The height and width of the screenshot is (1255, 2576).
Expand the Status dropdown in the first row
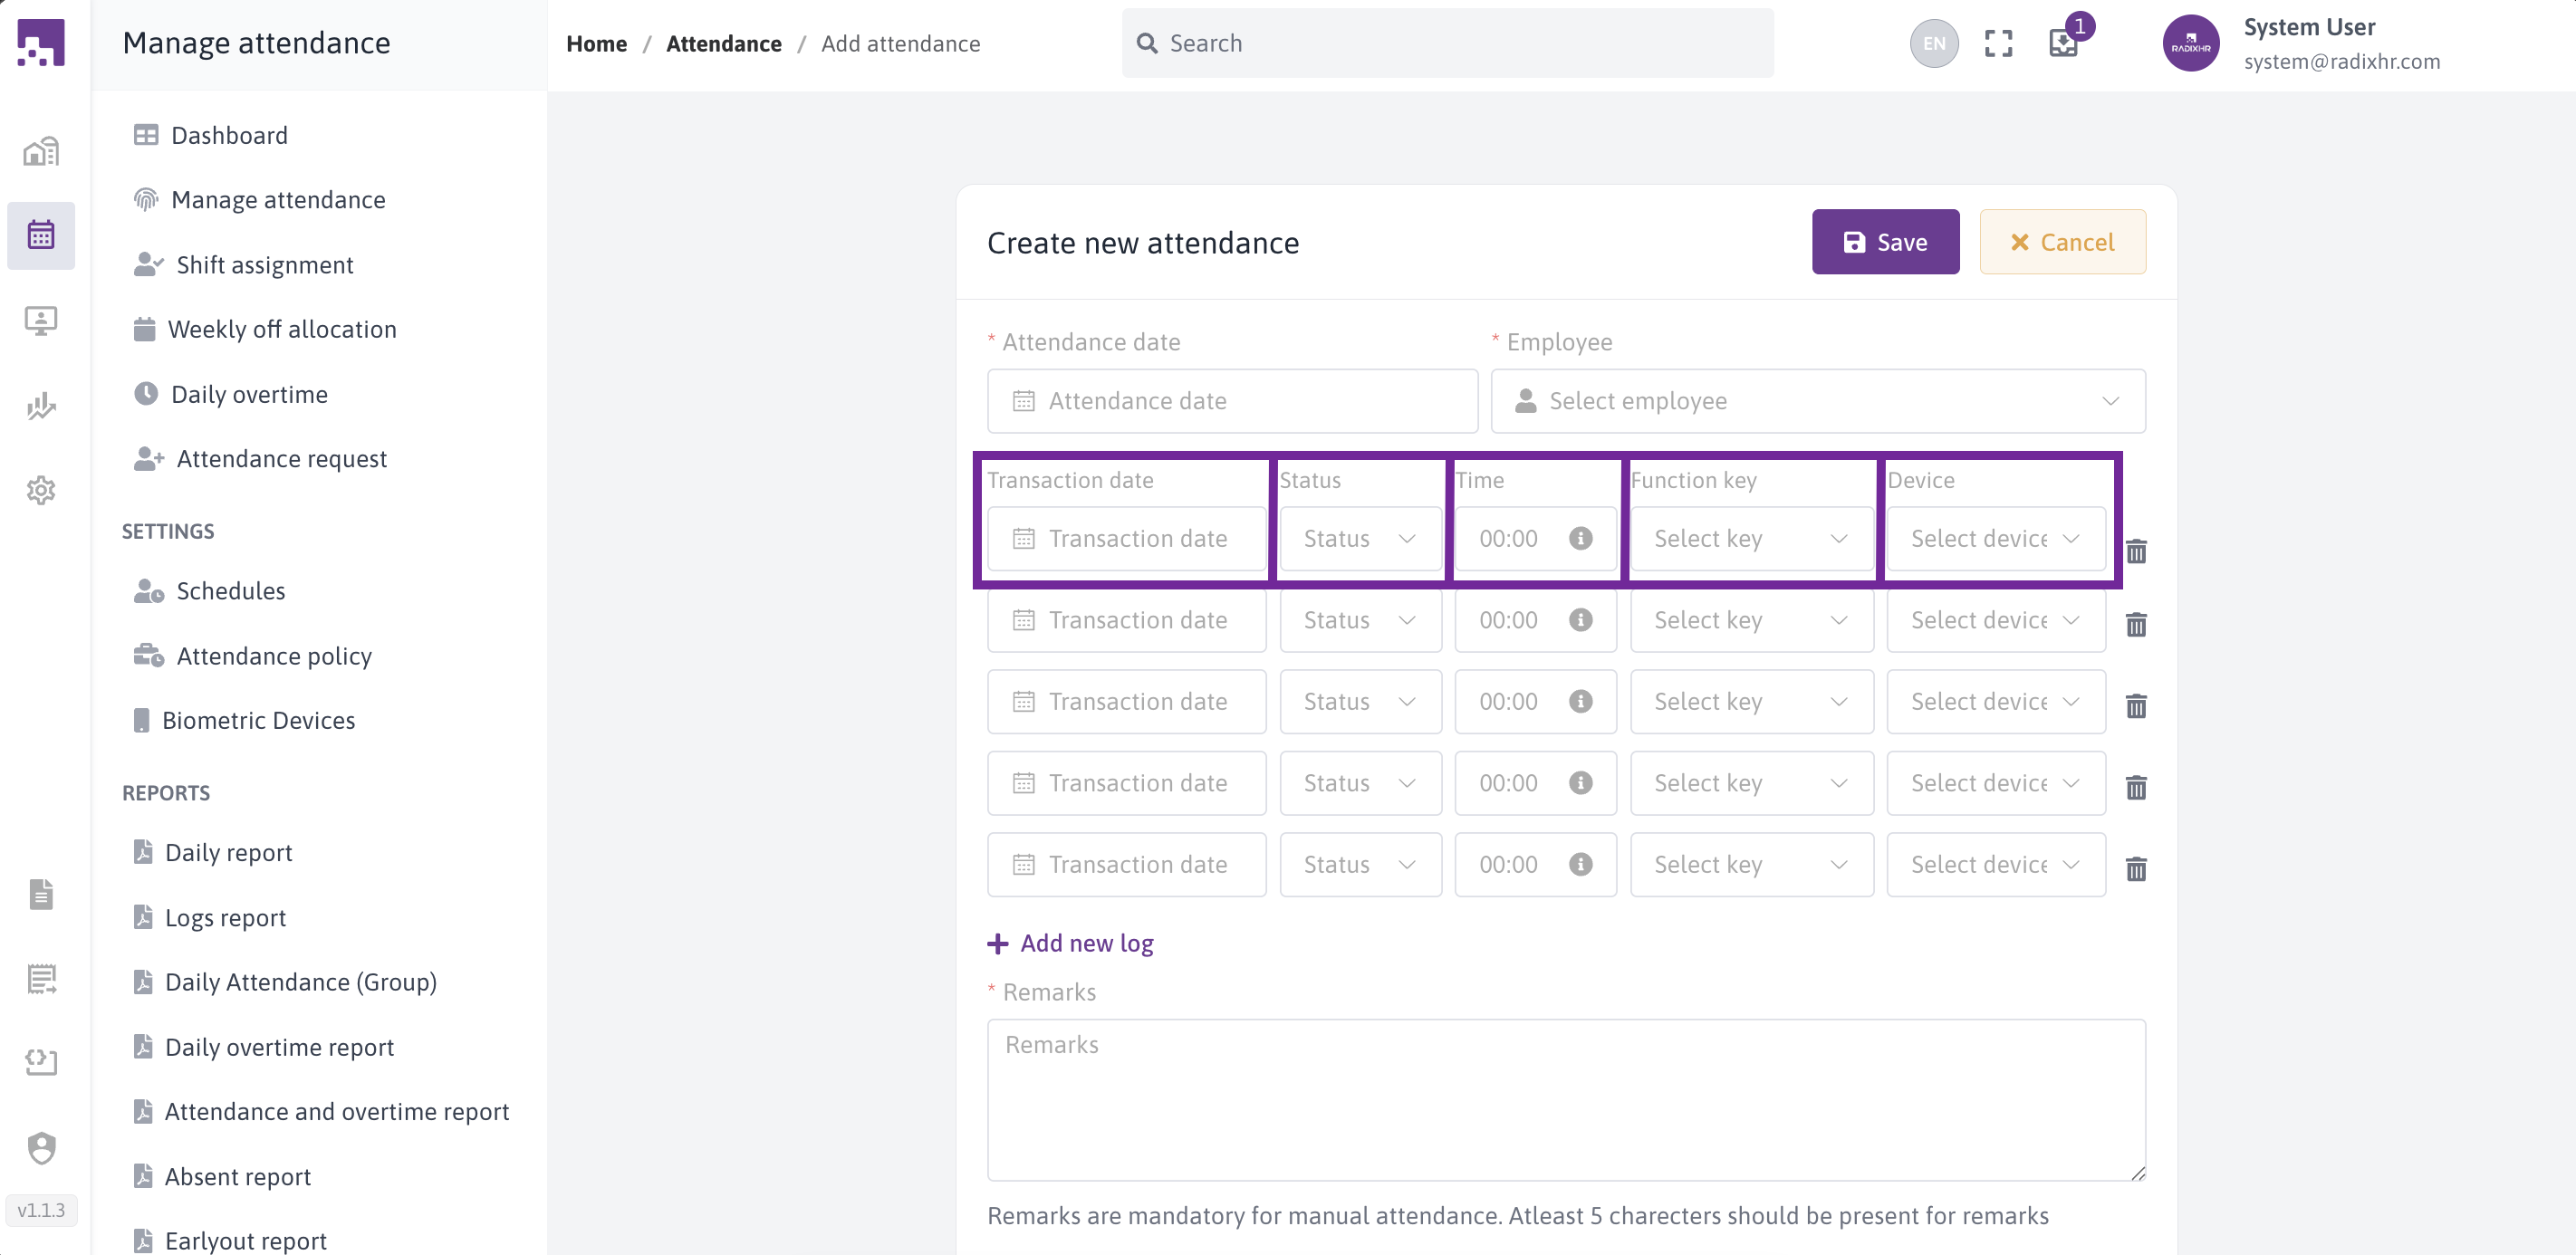(x=1360, y=538)
